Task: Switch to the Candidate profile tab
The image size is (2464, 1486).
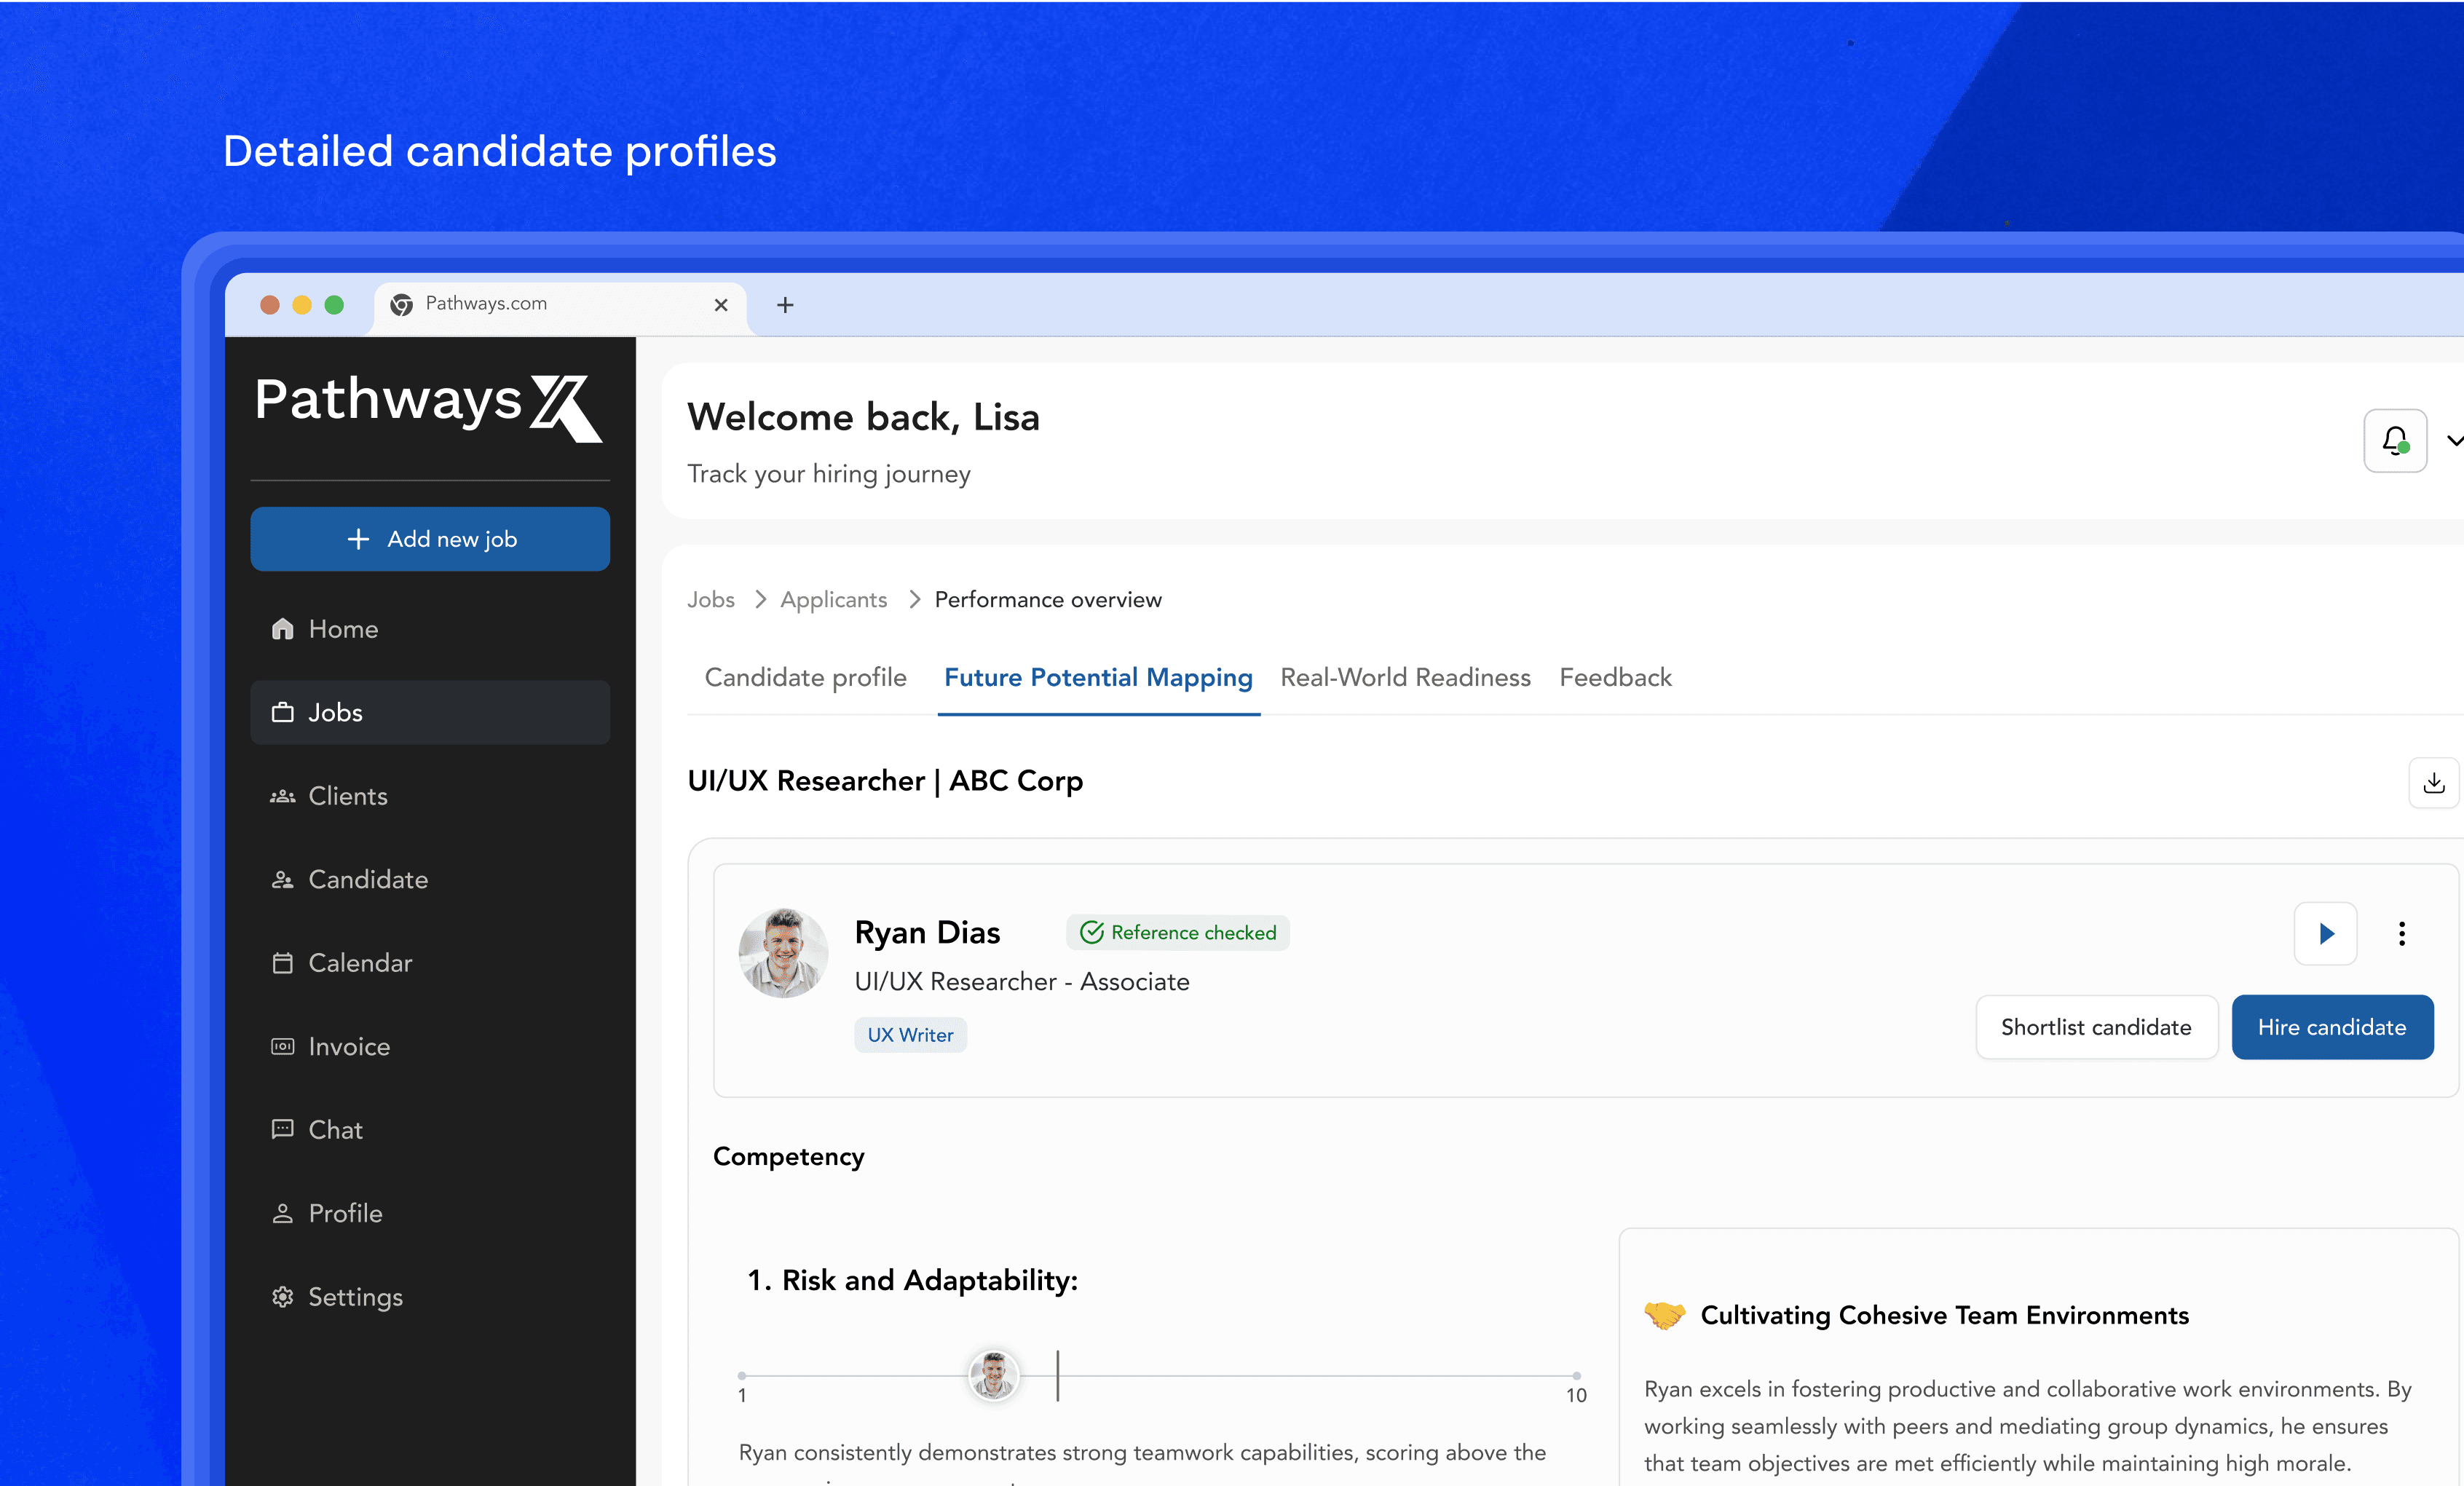Action: 806,677
